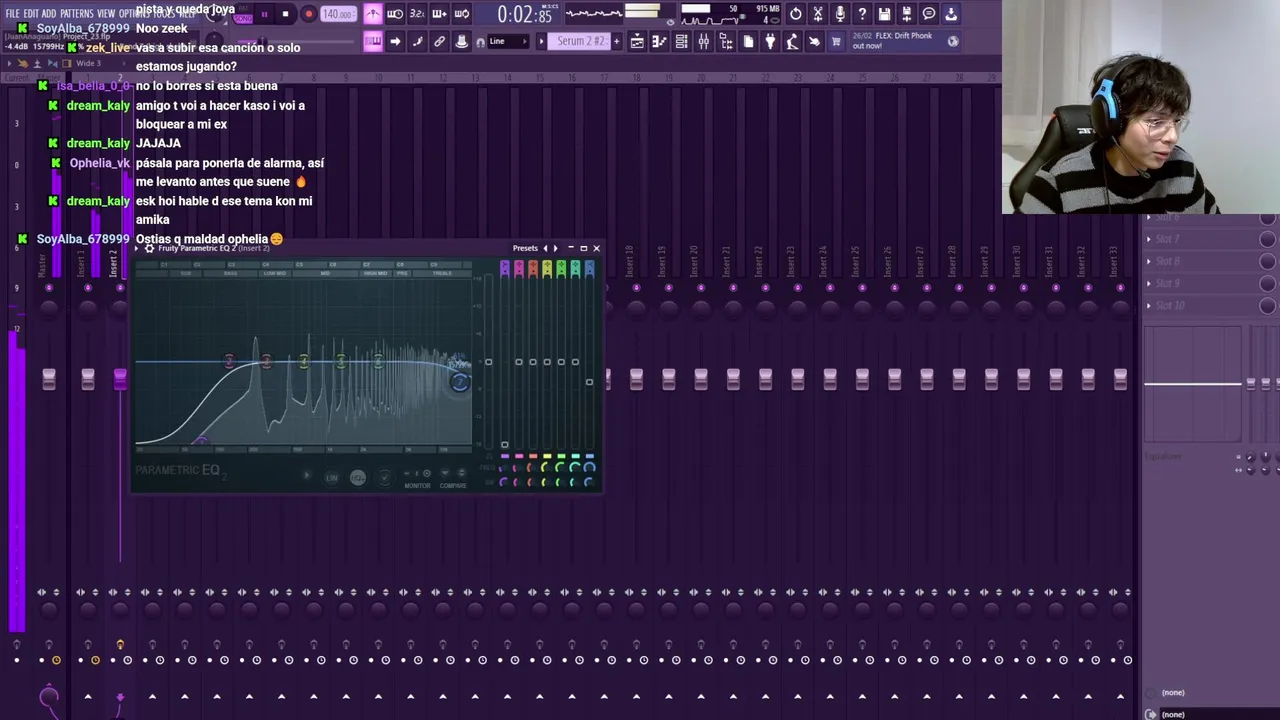Viewport: 1280px width, 720px height.
Task: Click the purple band 1 filter type icon
Action: point(505,268)
